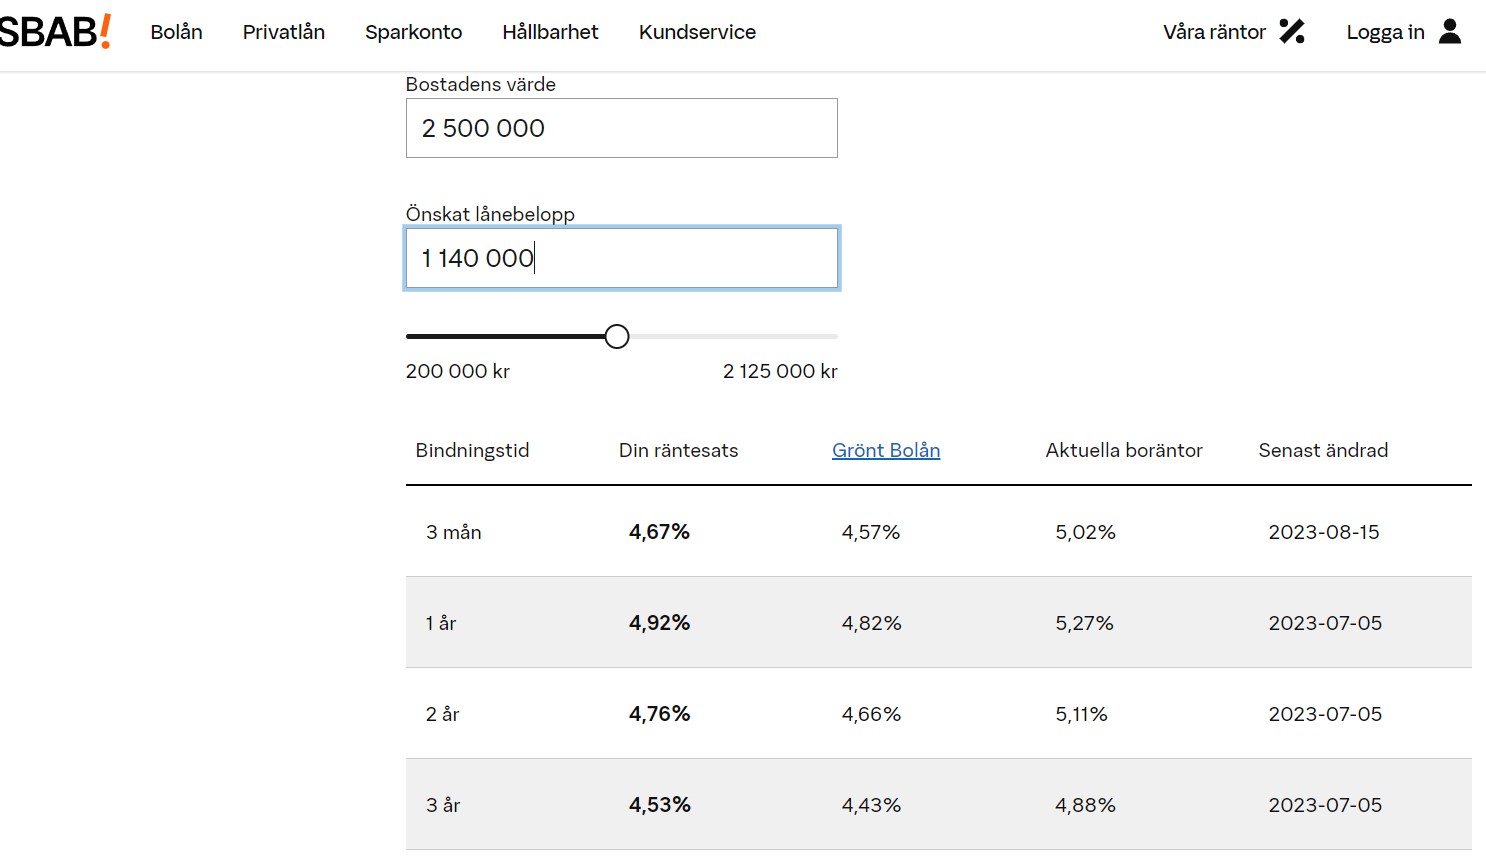Open Våra räntor link
Viewport: 1486px width, 858px height.
pyautogui.click(x=1214, y=32)
